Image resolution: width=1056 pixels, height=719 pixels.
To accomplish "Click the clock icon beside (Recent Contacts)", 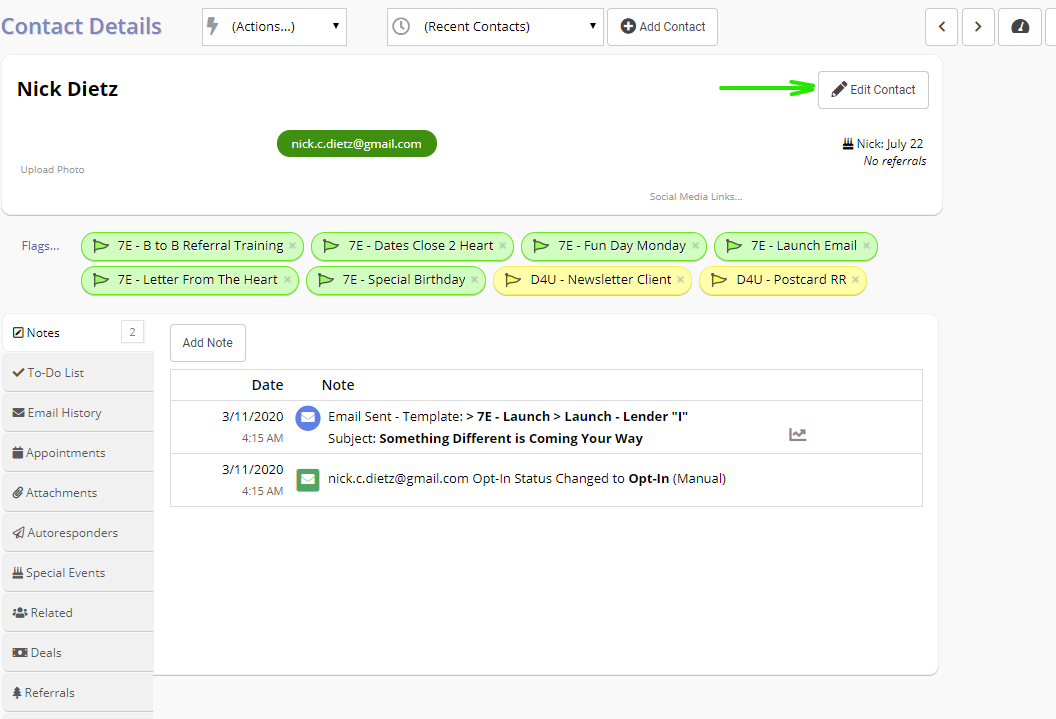I will tap(401, 26).
